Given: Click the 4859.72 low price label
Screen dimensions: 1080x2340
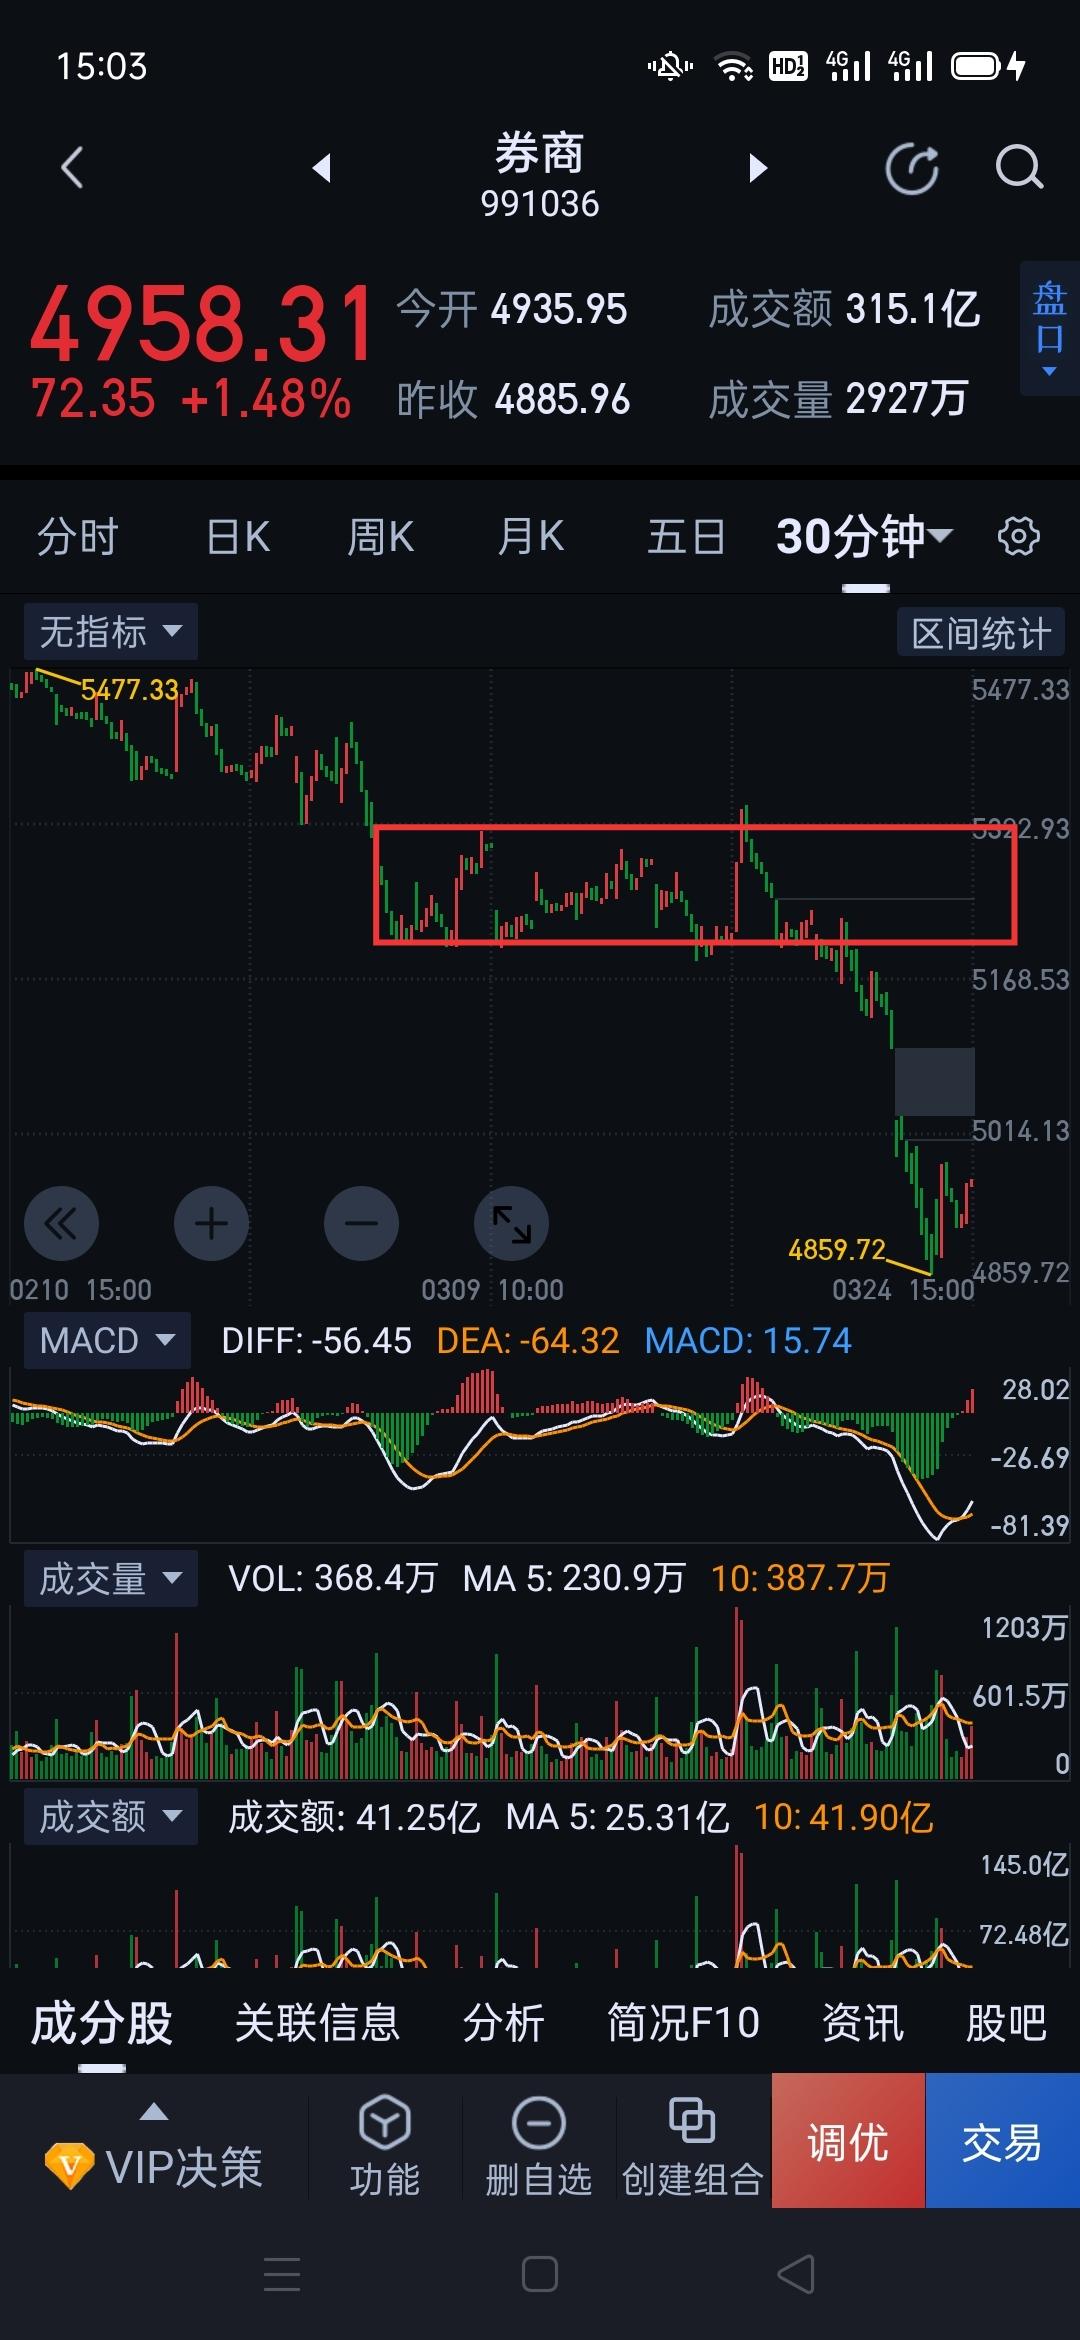Looking at the screenshot, I should coord(837,1249).
